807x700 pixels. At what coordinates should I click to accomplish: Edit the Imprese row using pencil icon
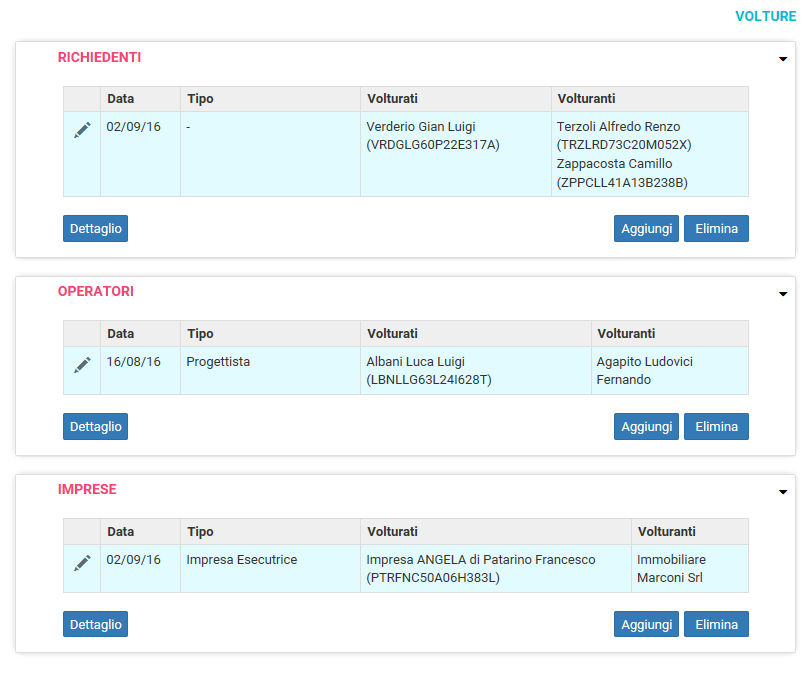[x=82, y=563]
